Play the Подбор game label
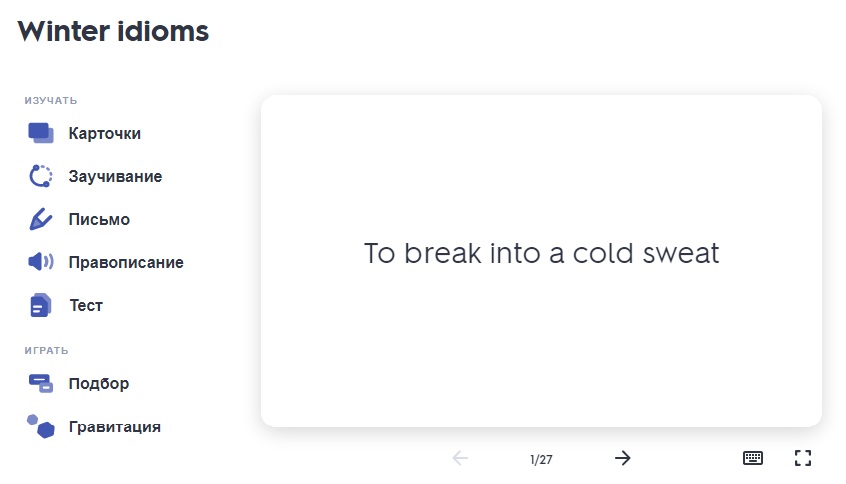846x484 pixels. coord(99,383)
